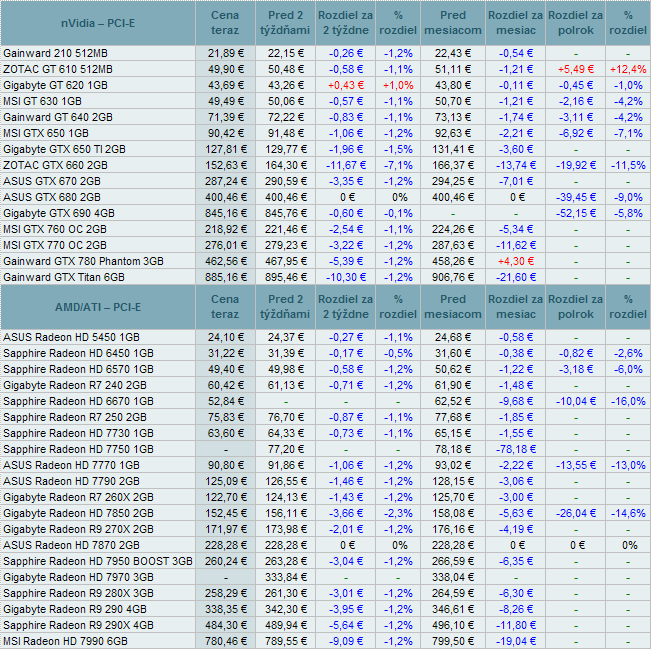Viewport: 651px width, 649px height.
Task: Click the "333,84 €" two-weeks-ago price
Action: 286,577
